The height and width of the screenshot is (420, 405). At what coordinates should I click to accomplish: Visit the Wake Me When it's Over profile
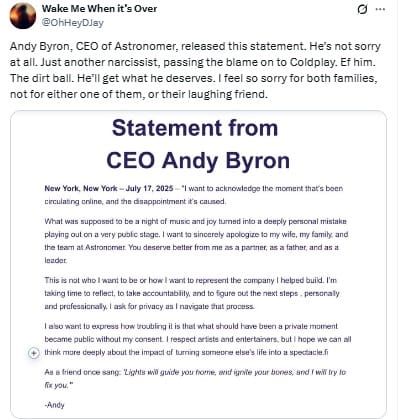pos(99,9)
